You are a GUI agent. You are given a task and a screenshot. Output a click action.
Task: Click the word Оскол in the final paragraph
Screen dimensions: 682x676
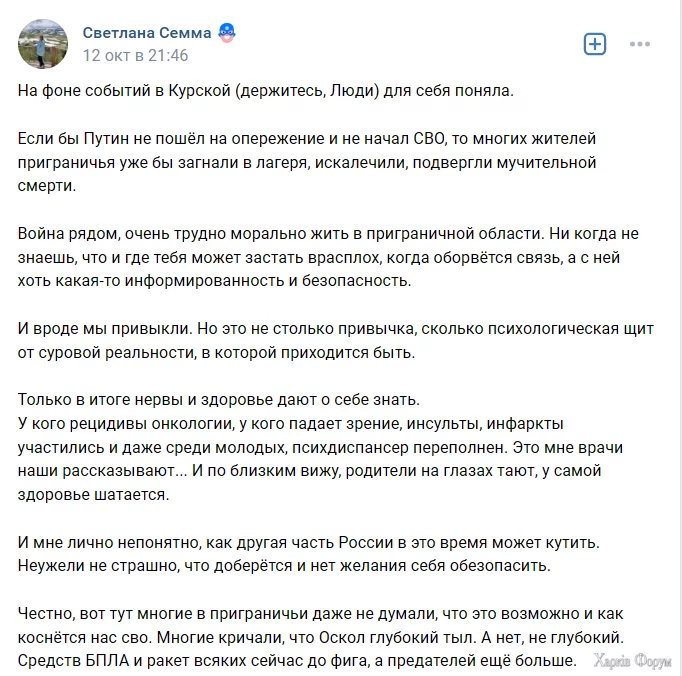pos(342,637)
